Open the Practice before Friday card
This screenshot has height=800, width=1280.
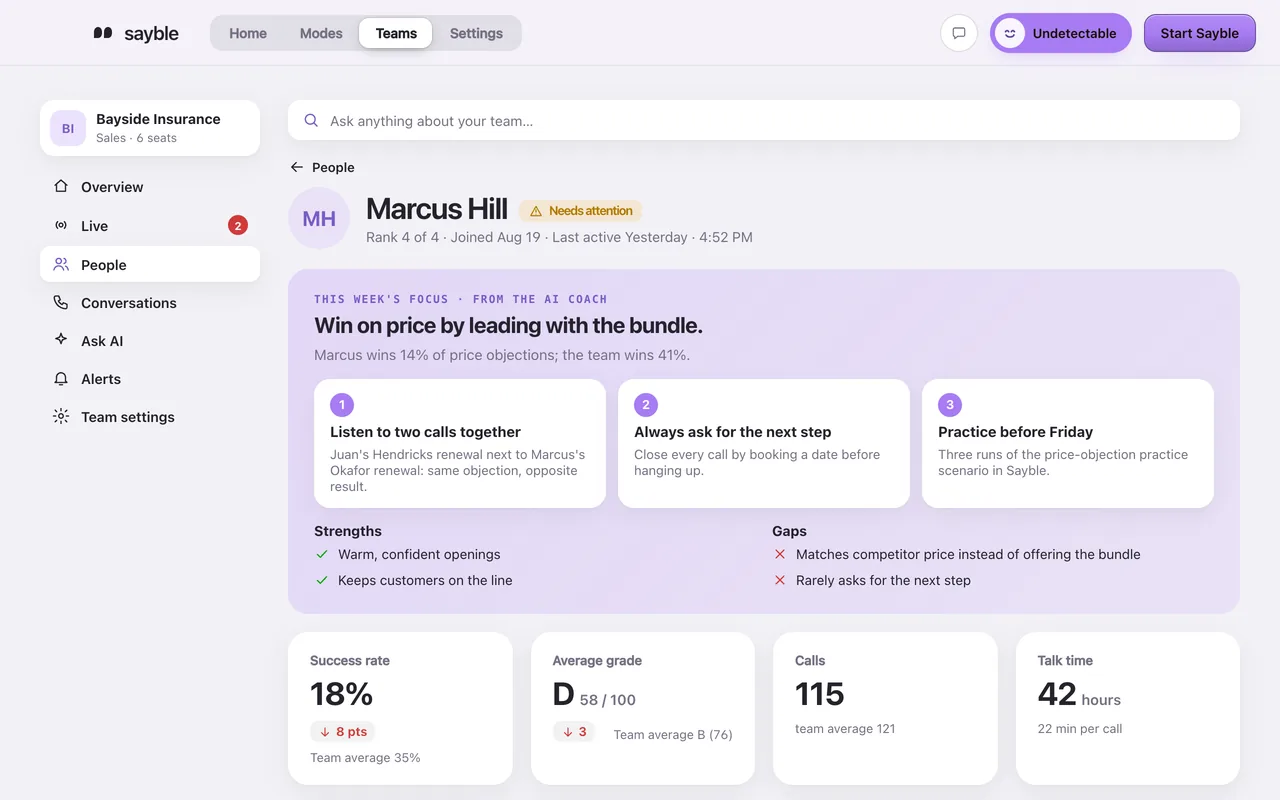click(x=1068, y=443)
